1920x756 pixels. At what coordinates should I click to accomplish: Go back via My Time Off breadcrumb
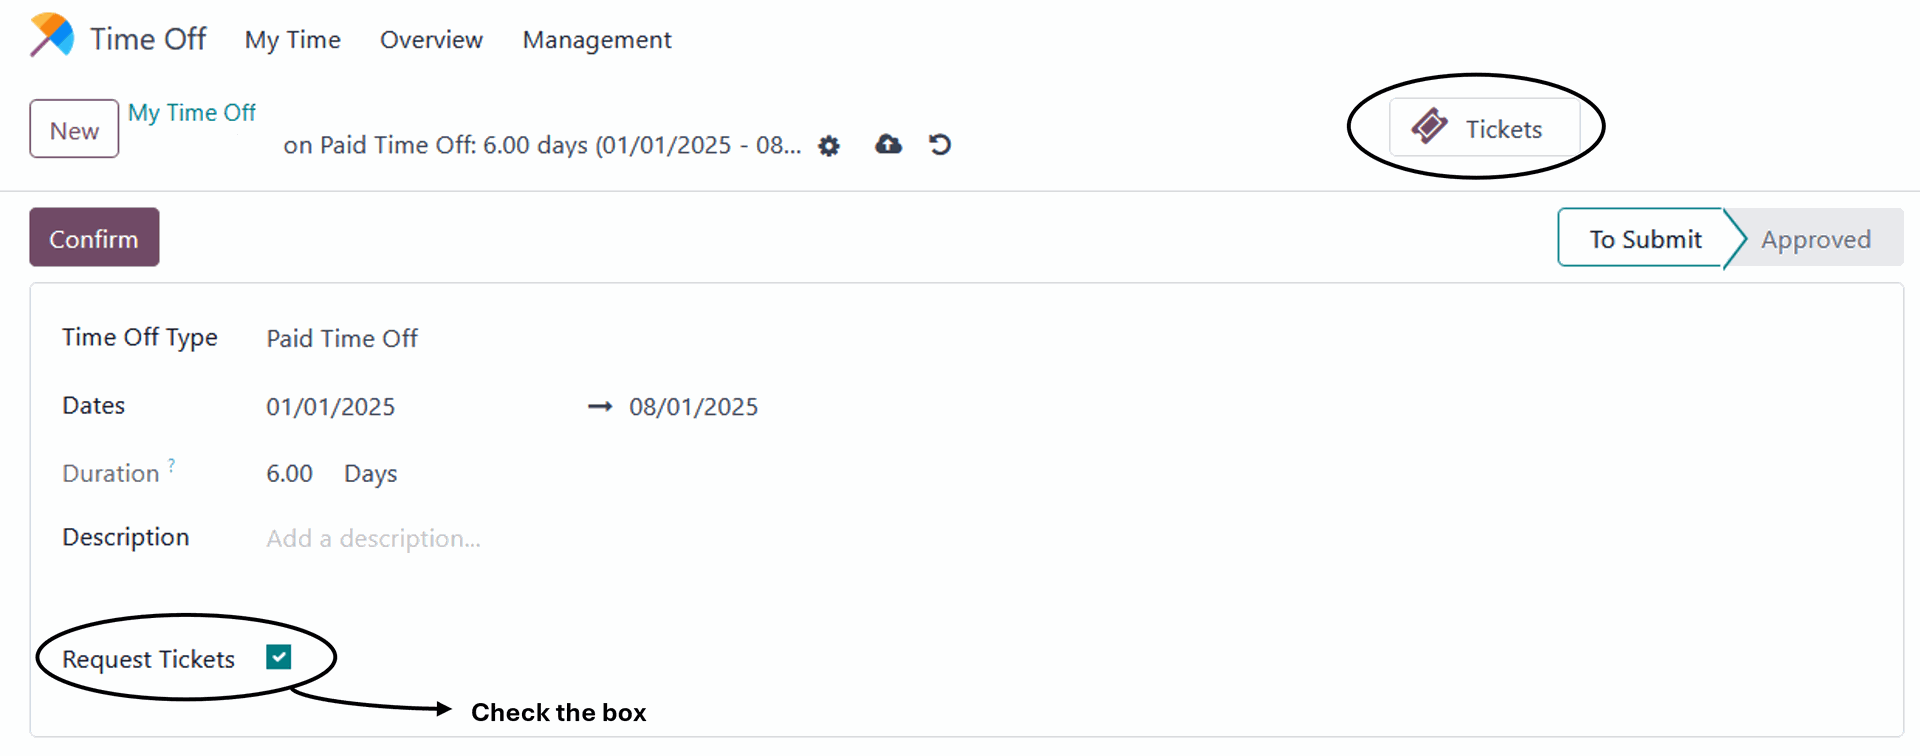point(192,113)
